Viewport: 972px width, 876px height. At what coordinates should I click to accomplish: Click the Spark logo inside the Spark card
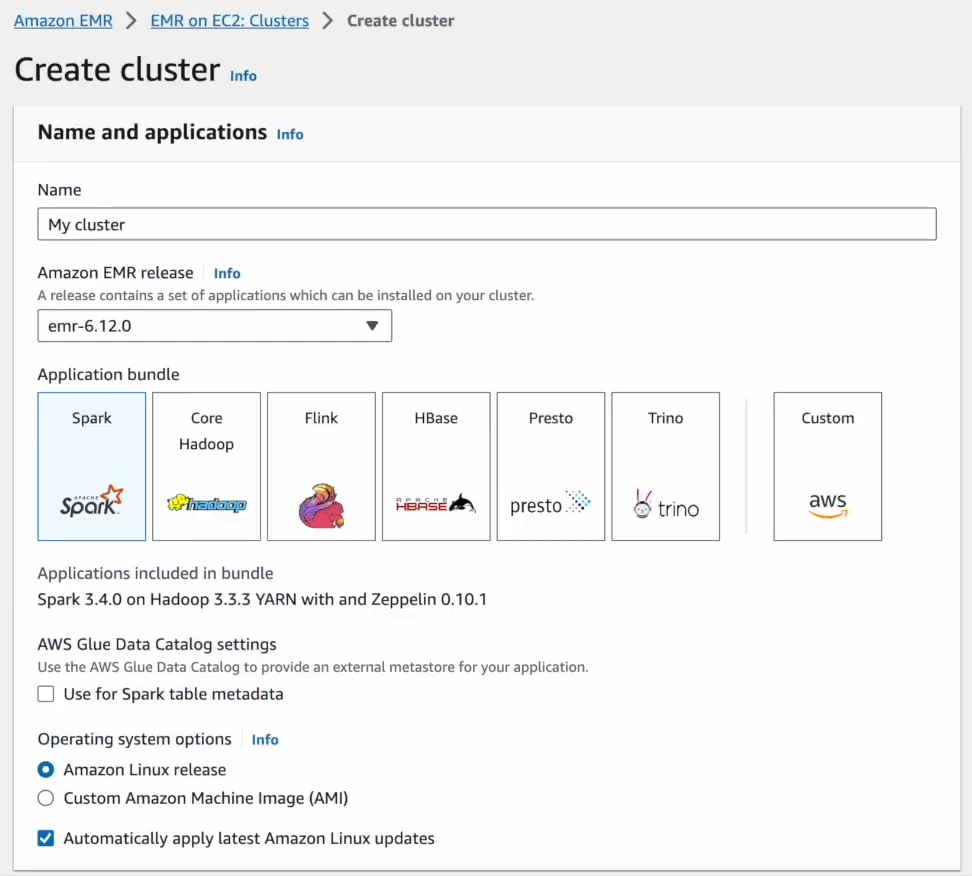(x=91, y=505)
